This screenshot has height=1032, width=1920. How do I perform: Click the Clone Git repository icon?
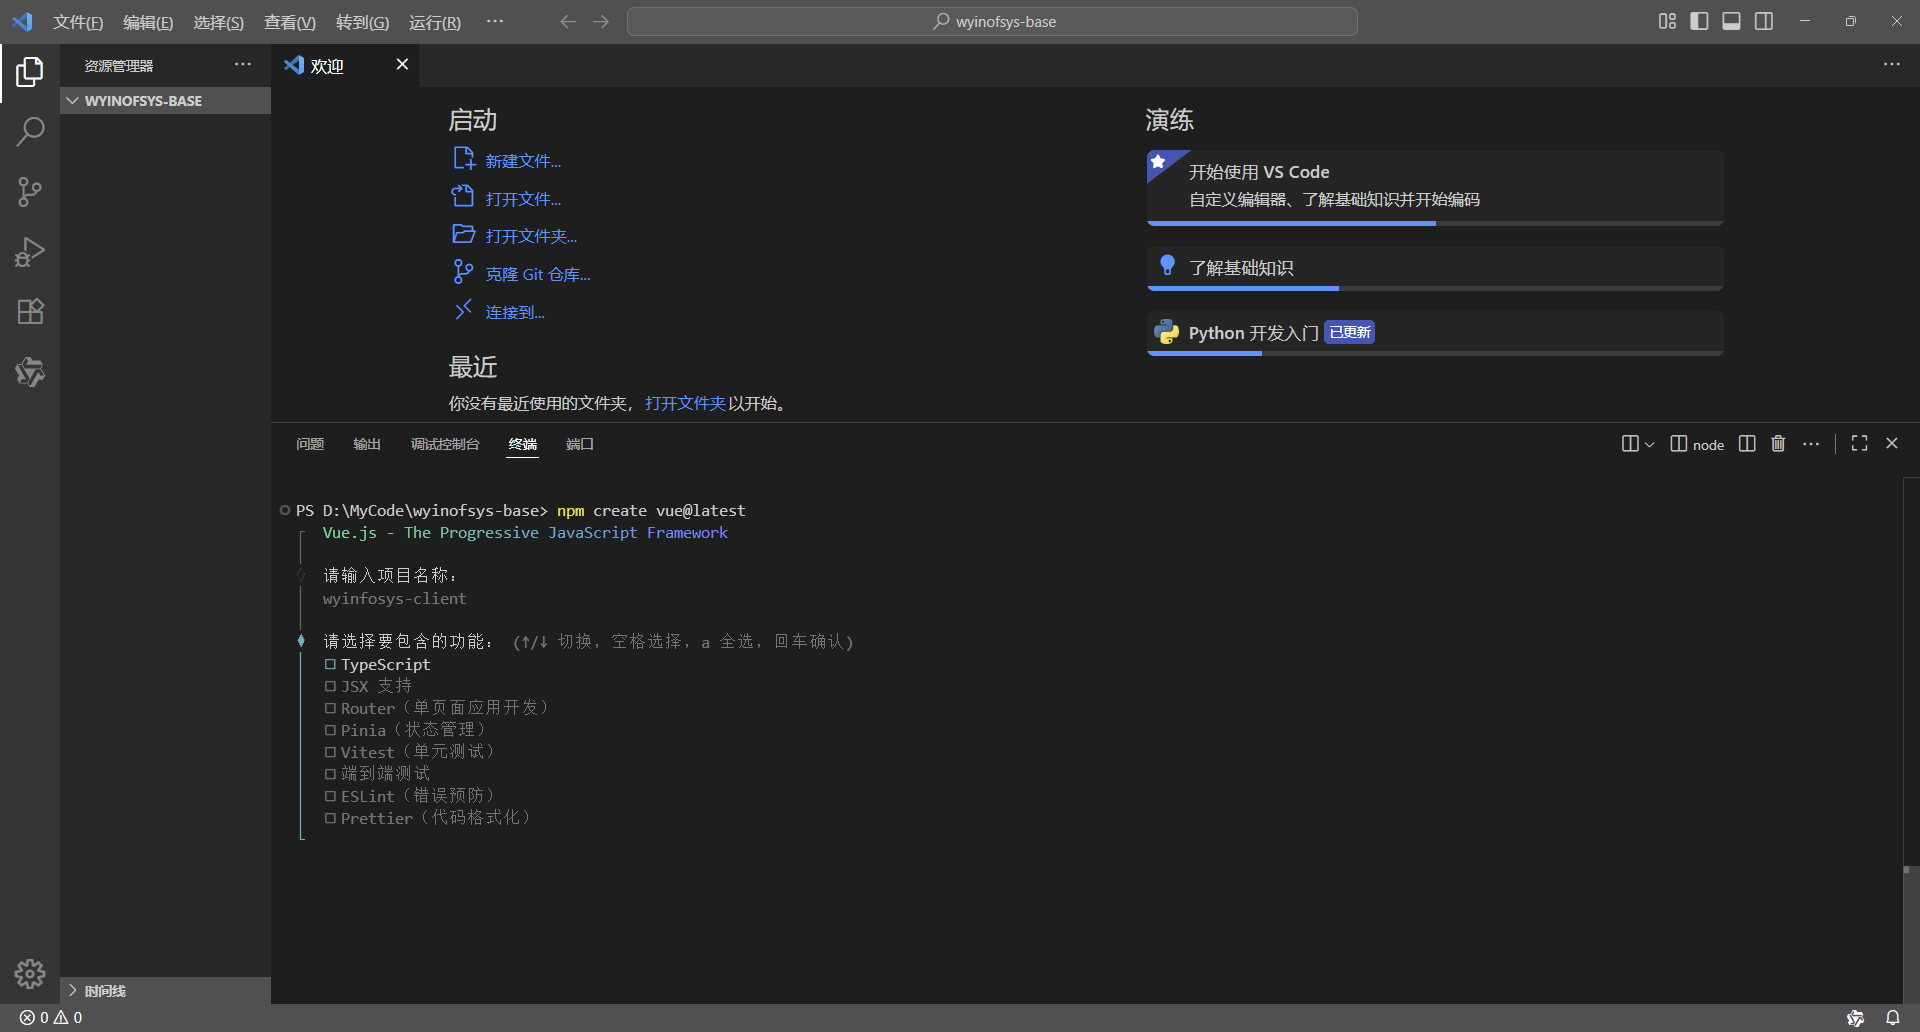pos(463,272)
